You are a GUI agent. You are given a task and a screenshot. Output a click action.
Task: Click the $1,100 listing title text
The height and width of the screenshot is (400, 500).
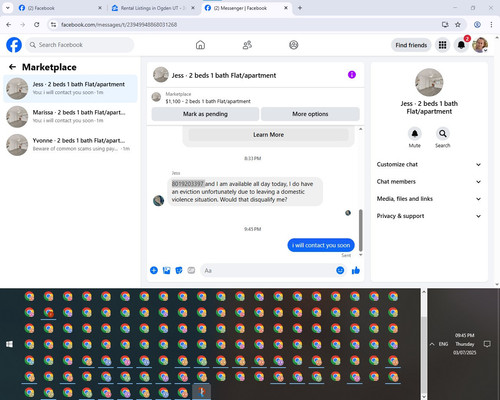pos(208,101)
